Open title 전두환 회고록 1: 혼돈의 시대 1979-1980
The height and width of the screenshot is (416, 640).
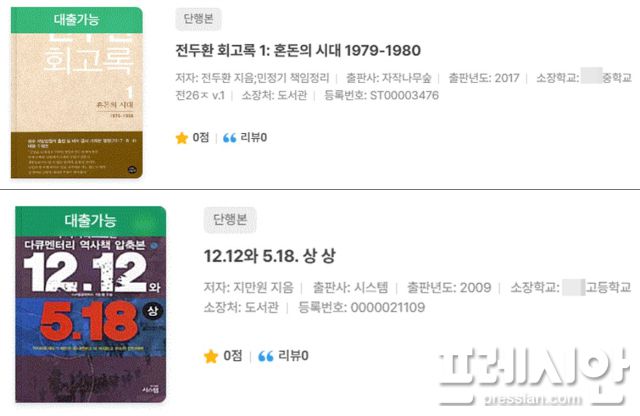(298, 51)
